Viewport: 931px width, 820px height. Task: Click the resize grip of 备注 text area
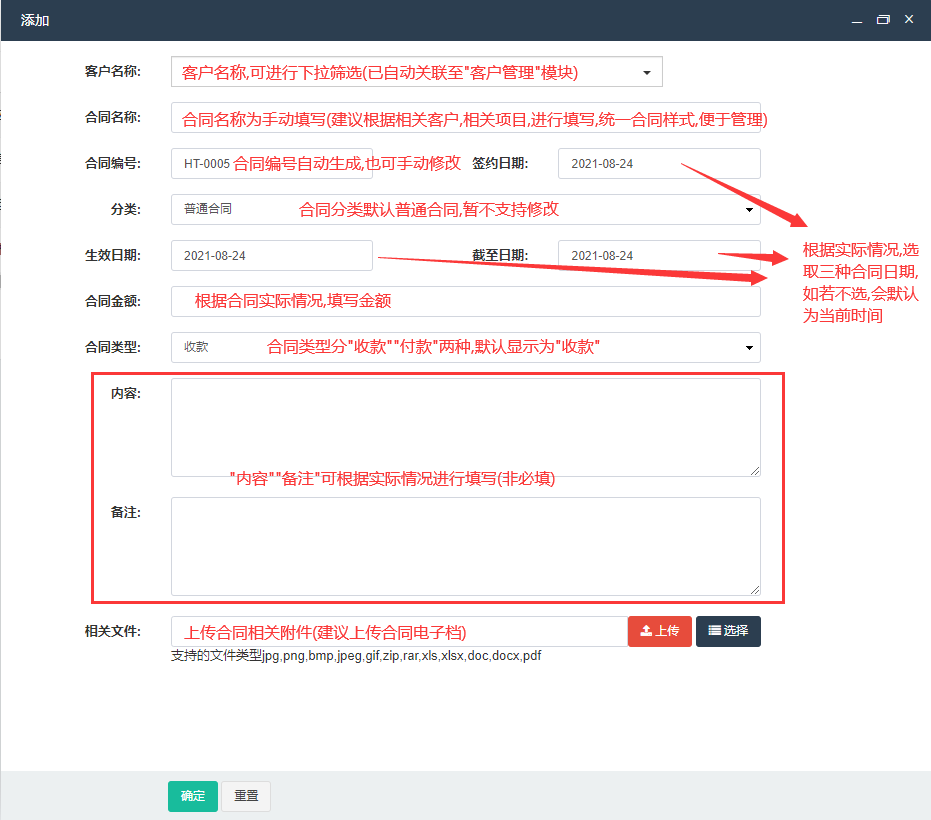755,590
